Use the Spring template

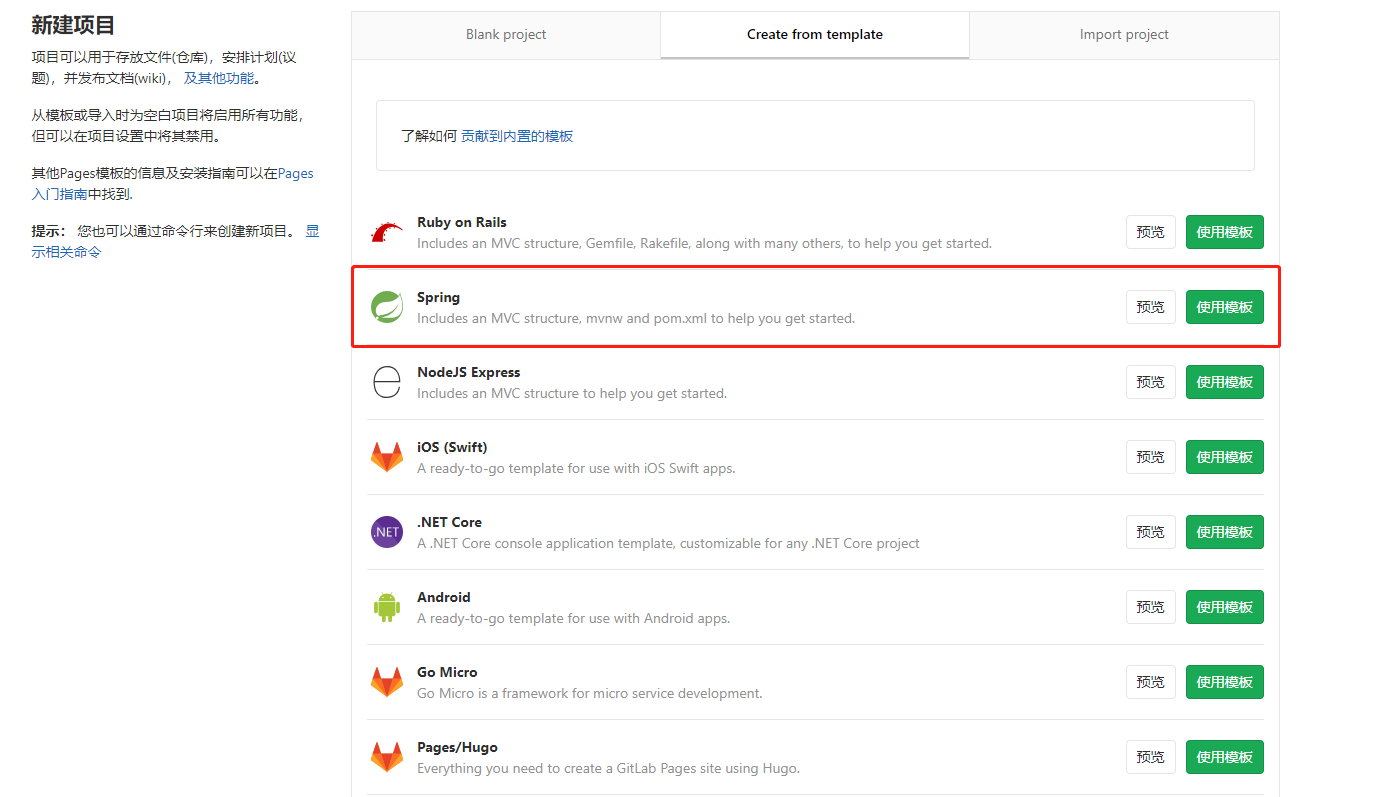(1225, 307)
